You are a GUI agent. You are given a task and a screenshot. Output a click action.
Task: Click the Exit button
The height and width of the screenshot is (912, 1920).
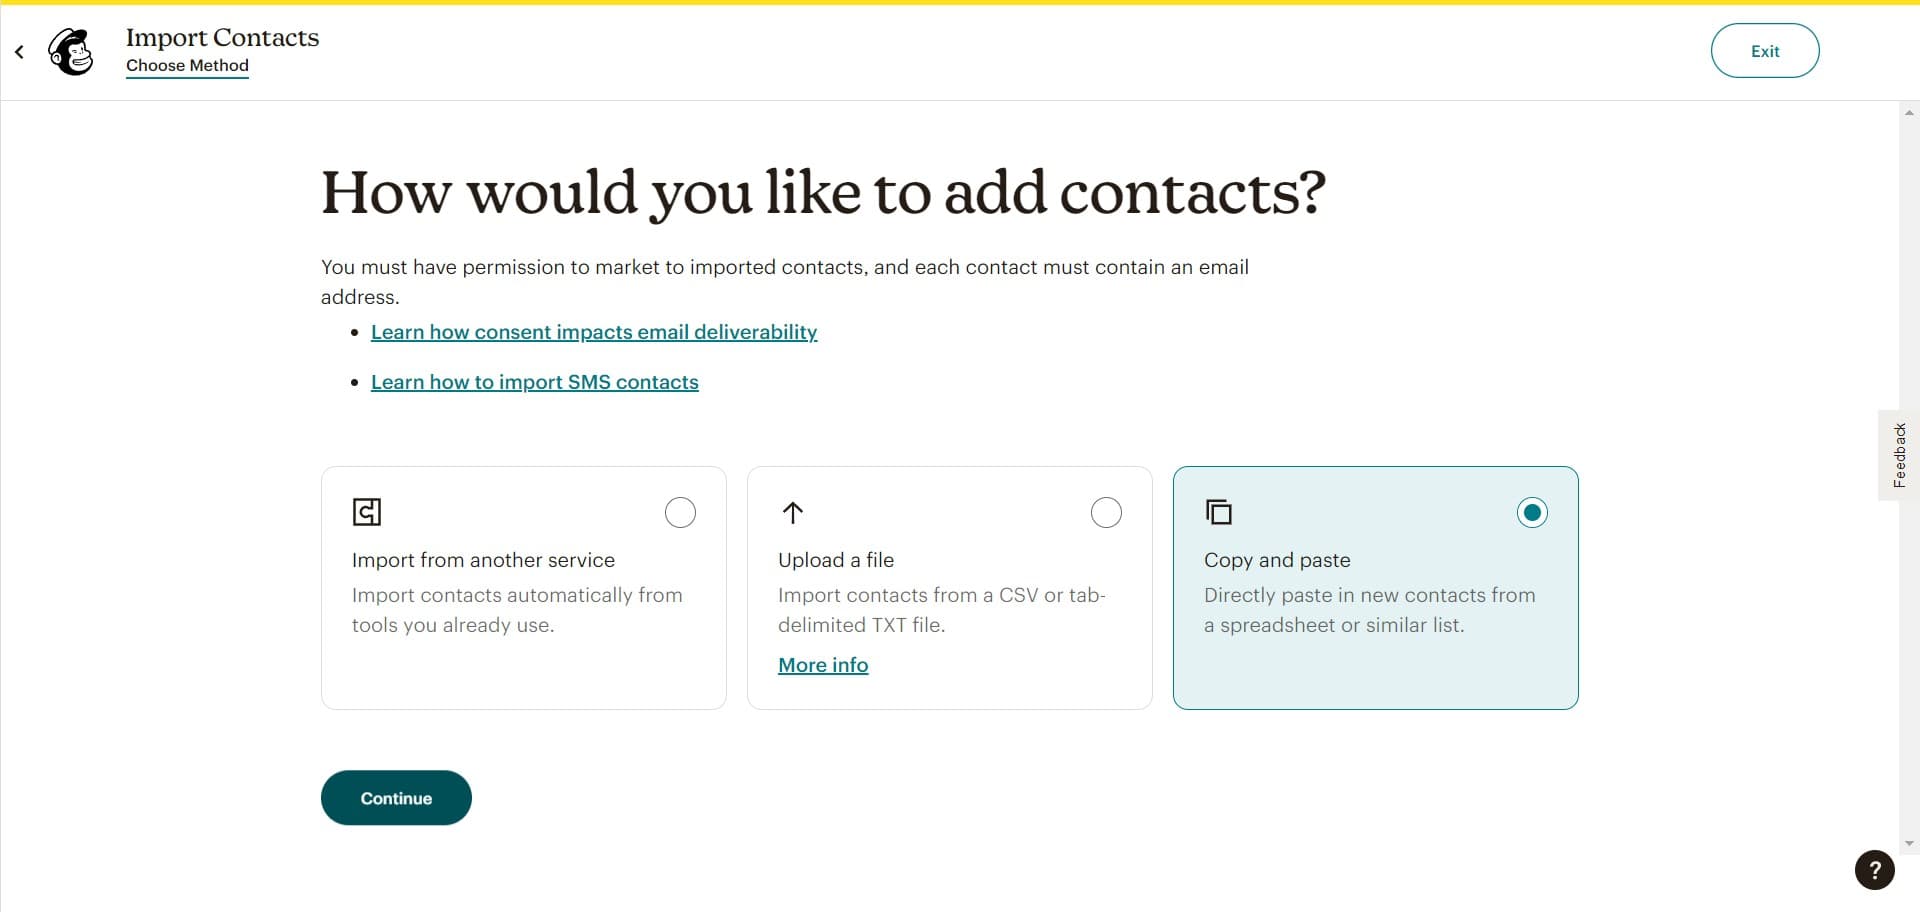click(1765, 51)
